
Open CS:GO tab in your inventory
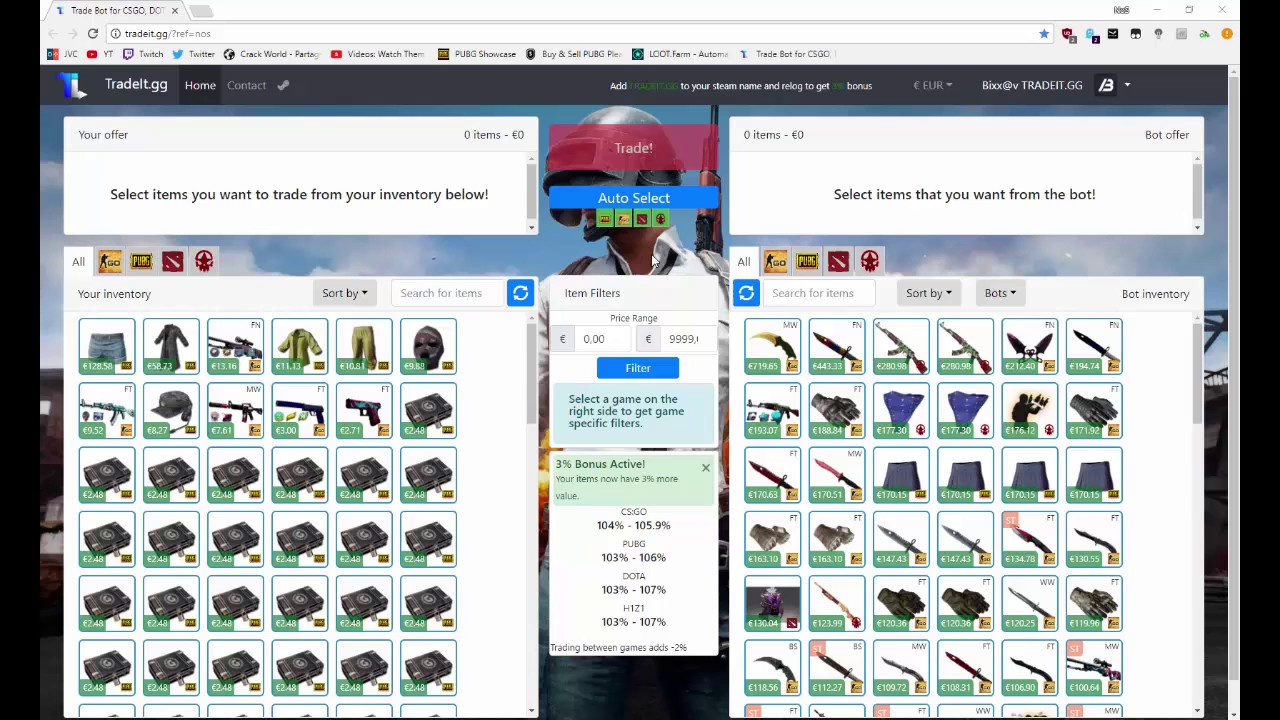click(x=110, y=262)
